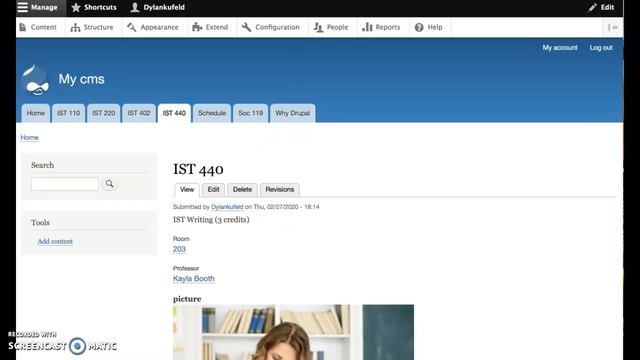The height and width of the screenshot is (360, 640).
Task: Click the Home breadcrumb link
Action: pyautogui.click(x=29, y=138)
